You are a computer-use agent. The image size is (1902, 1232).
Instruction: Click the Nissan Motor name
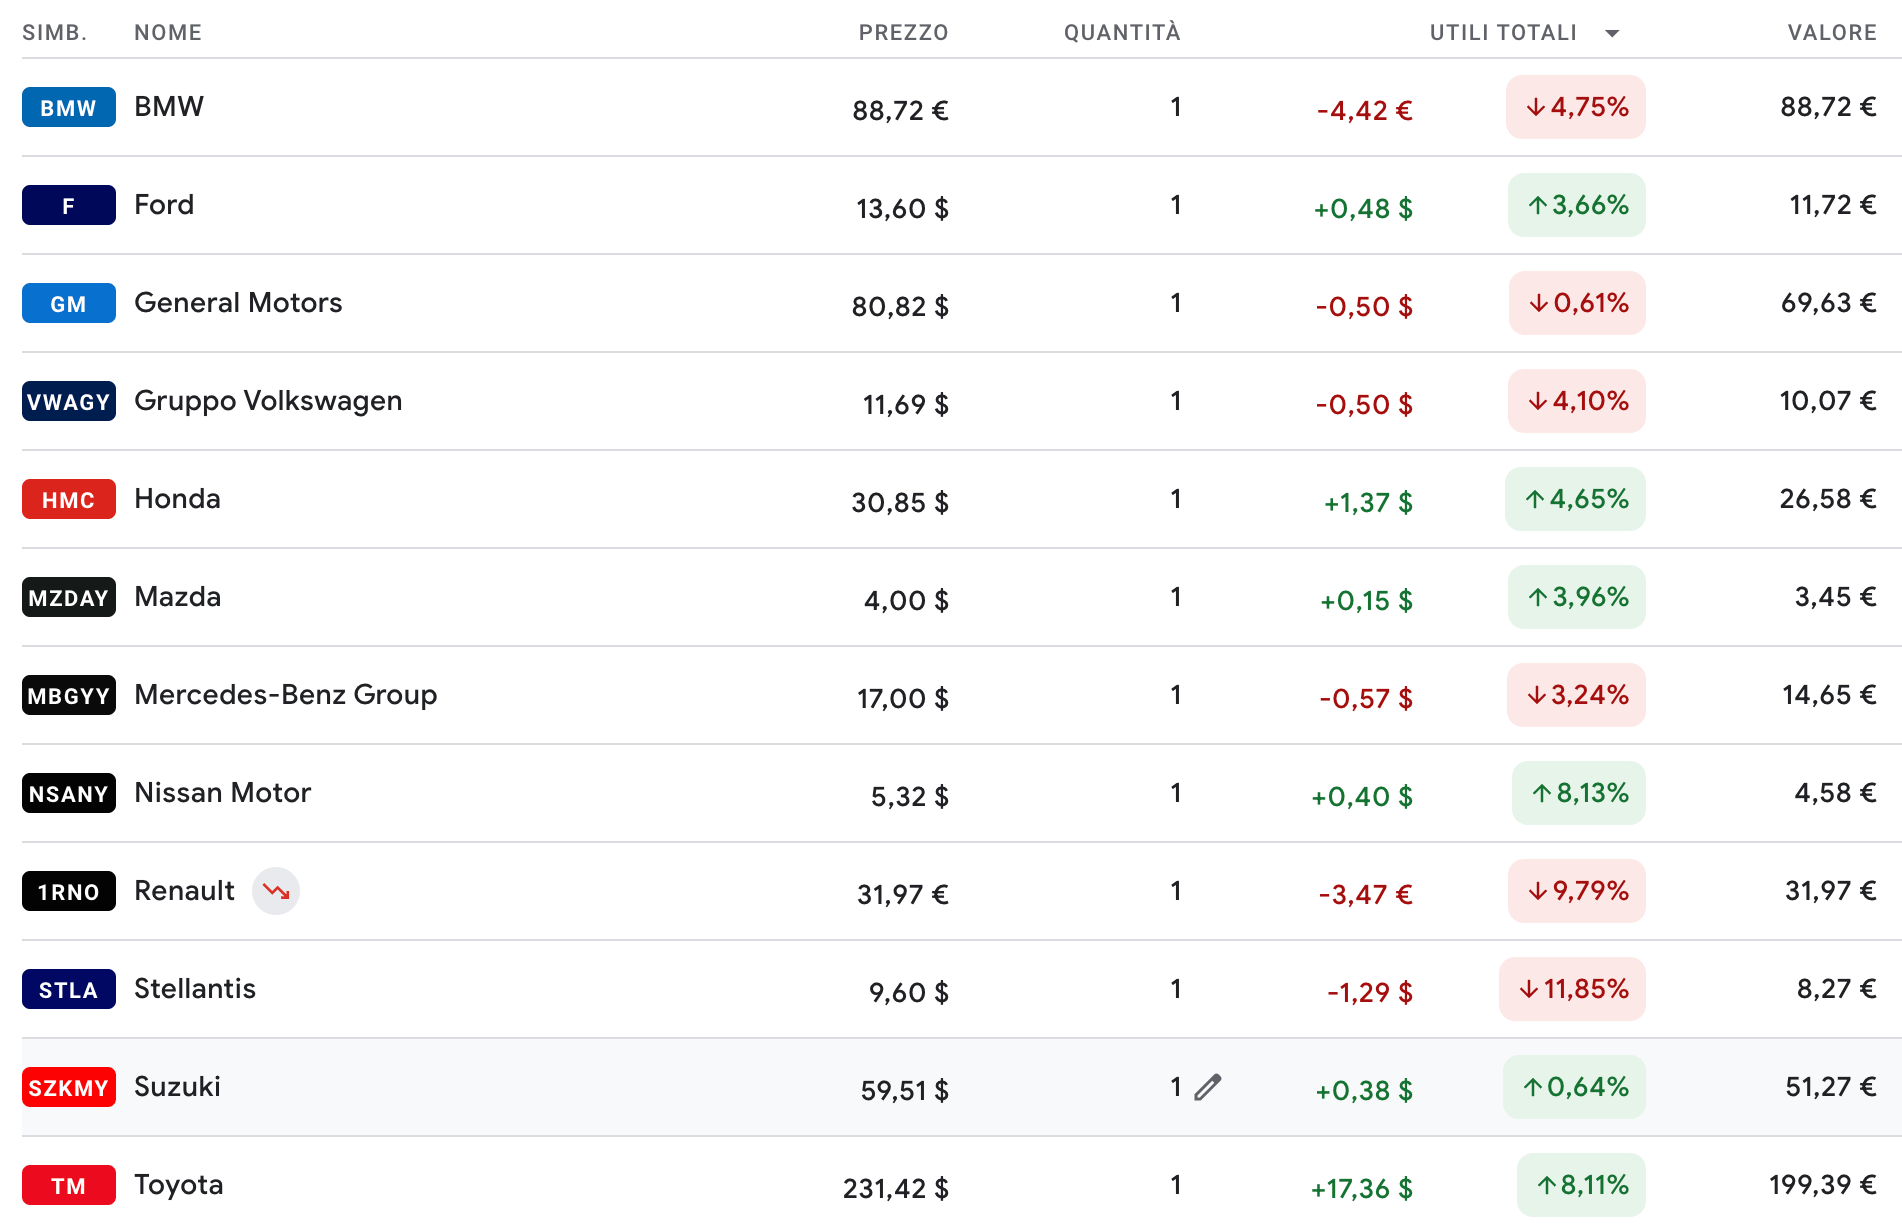pyautogui.click(x=222, y=793)
